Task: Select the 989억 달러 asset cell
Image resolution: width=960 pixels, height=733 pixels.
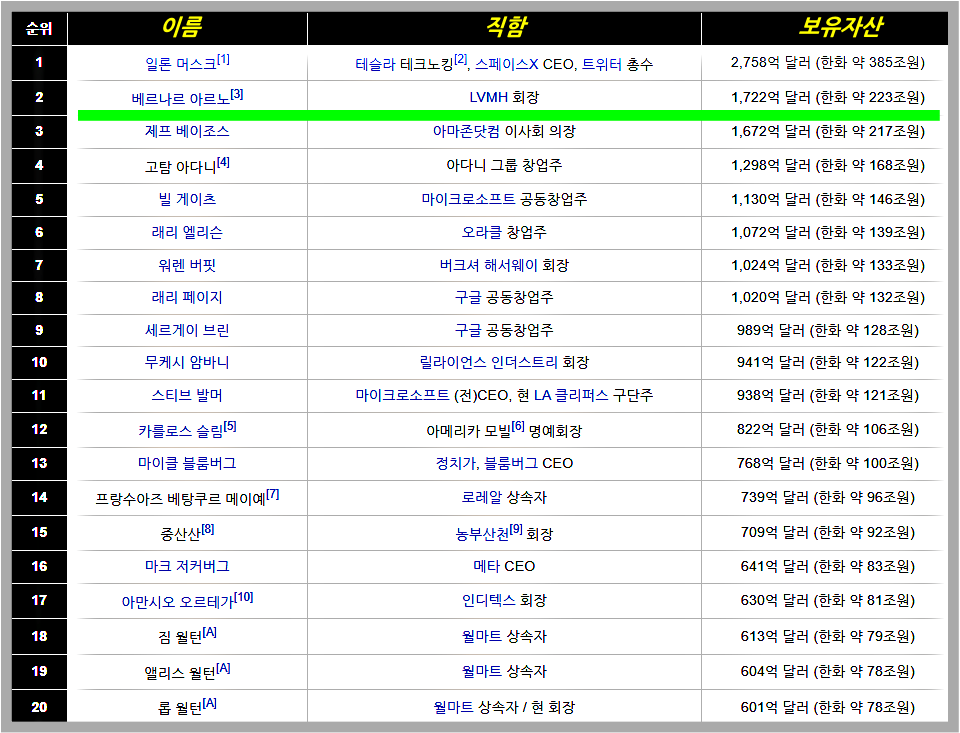Action: click(x=828, y=330)
